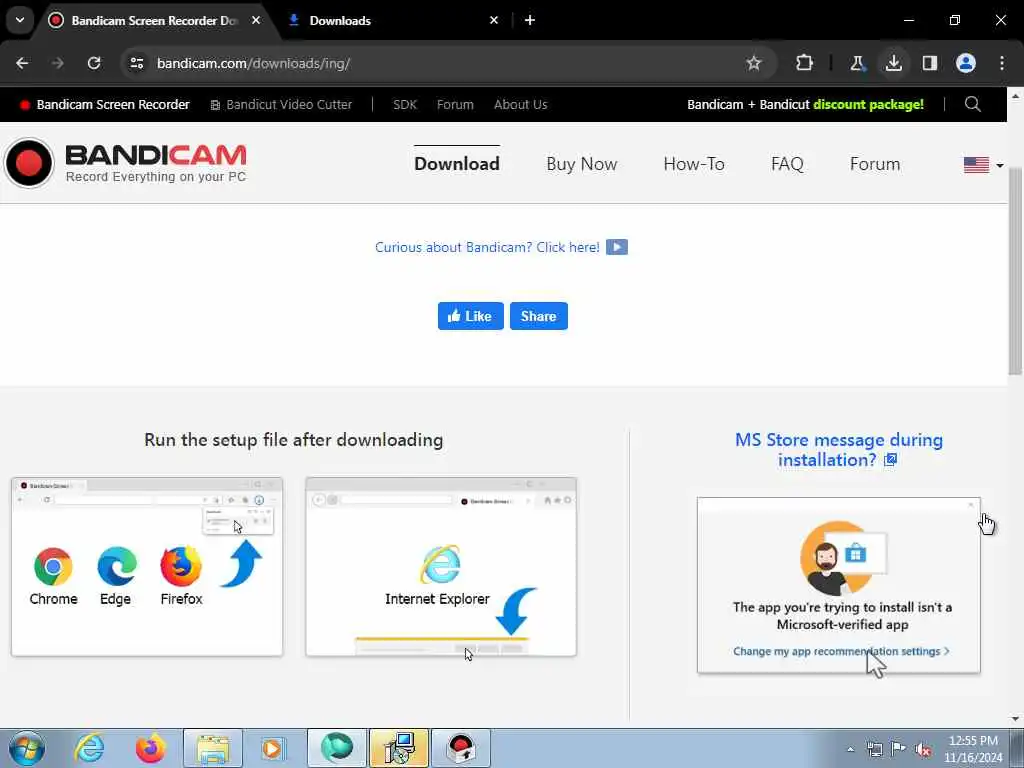Image resolution: width=1024 pixels, height=768 pixels.
Task: Click the Facebook Like button
Action: coord(470,316)
